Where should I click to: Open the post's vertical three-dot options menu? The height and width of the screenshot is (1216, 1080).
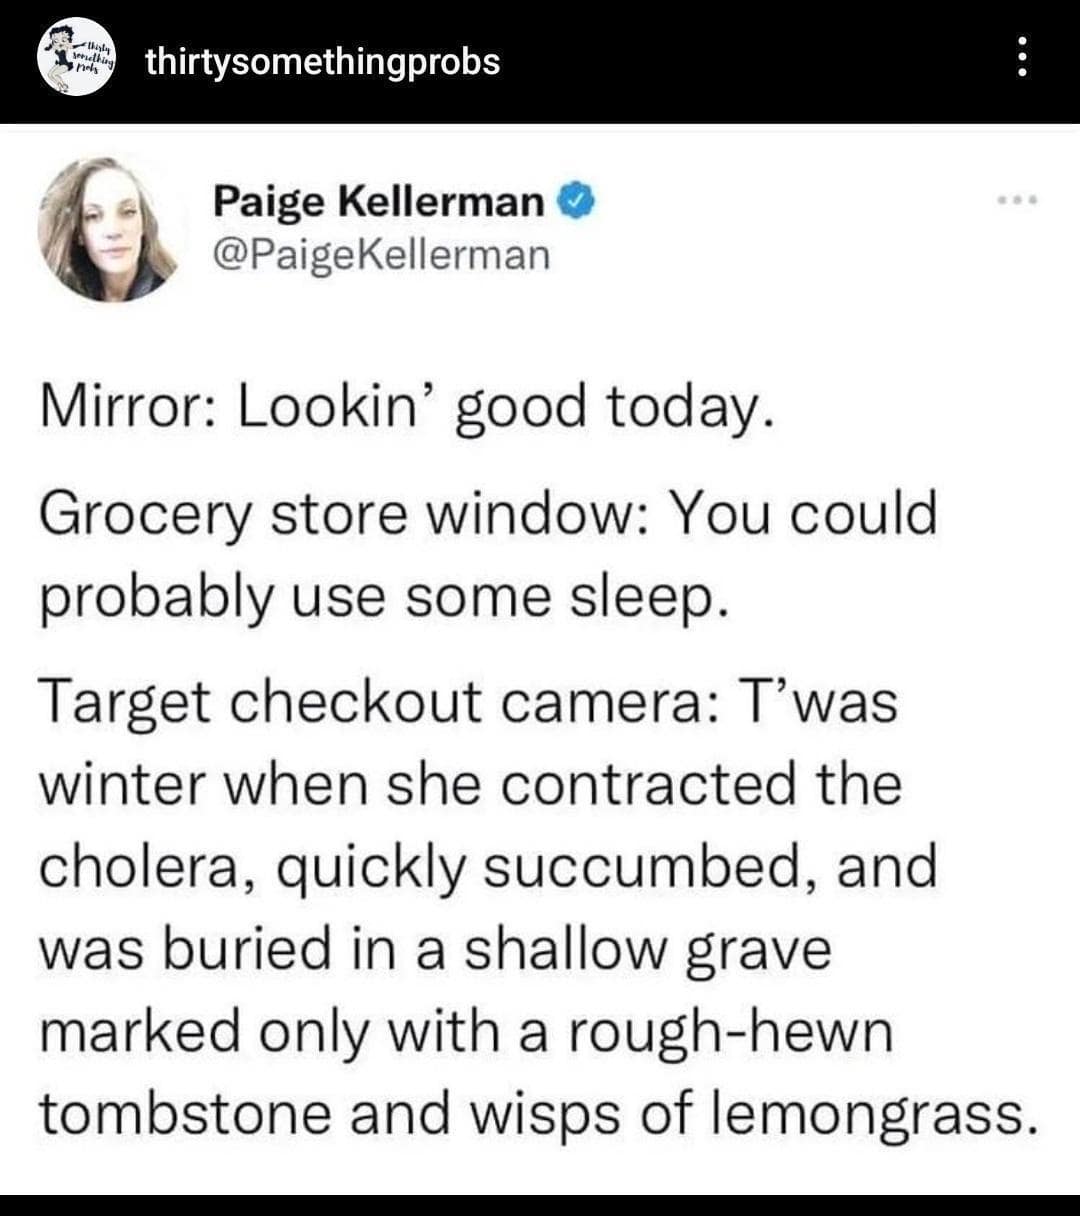[1021, 57]
